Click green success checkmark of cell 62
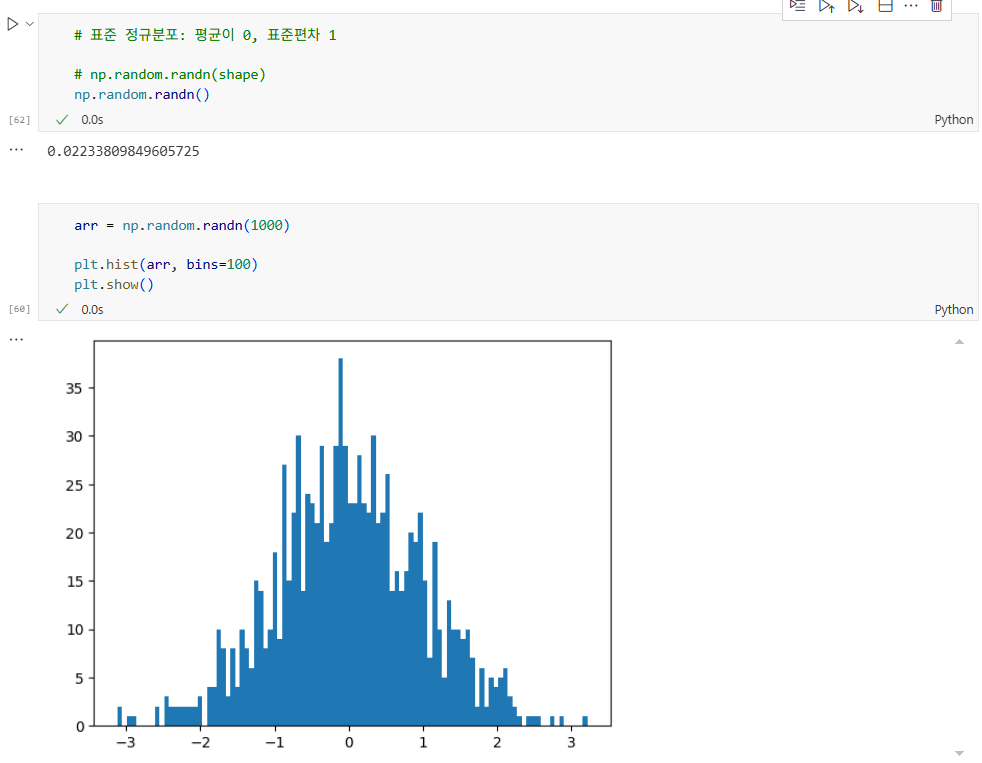The width and height of the screenshot is (982, 763). point(61,120)
